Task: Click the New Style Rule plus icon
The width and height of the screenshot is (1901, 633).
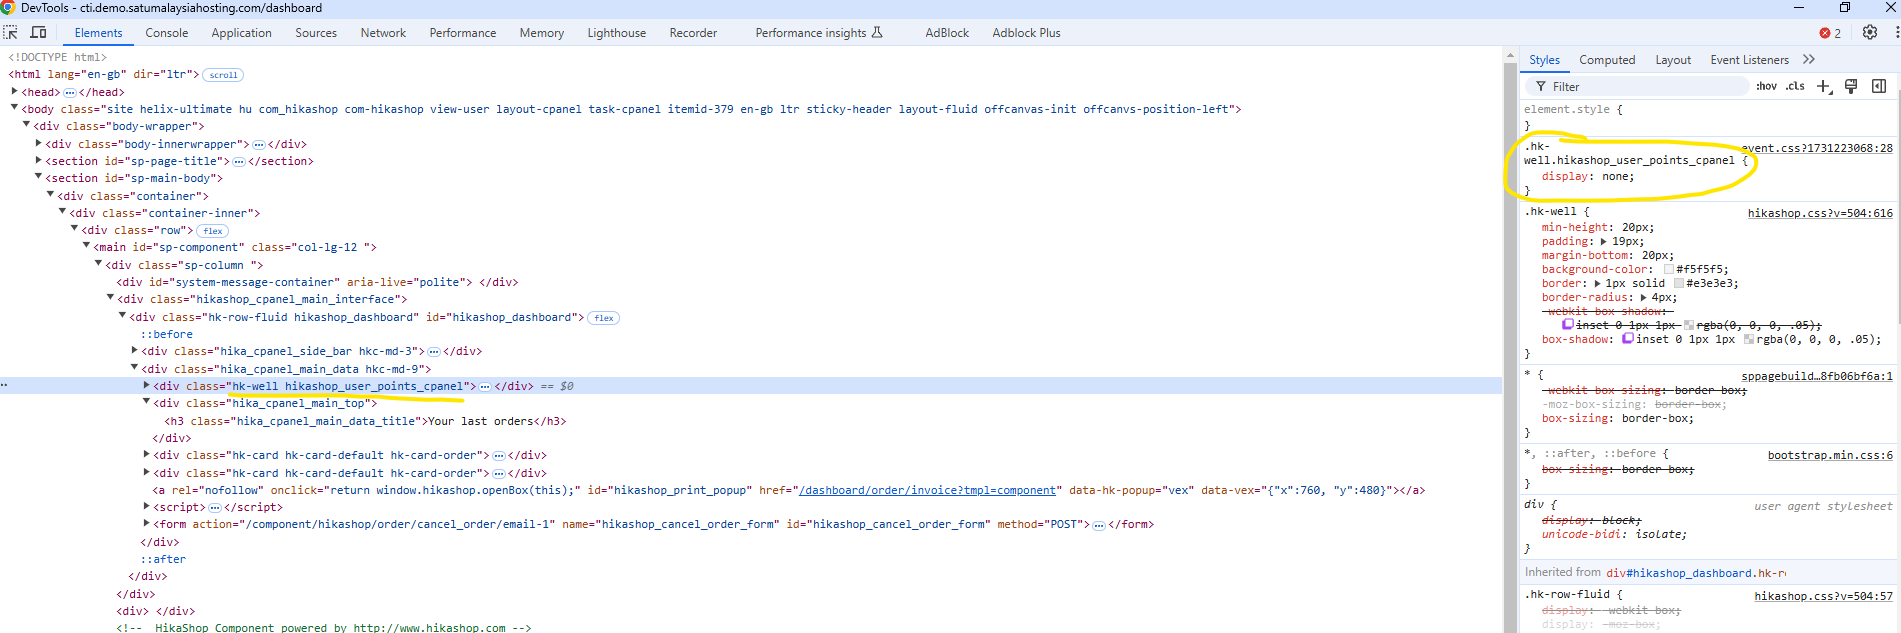Action: point(1824,87)
